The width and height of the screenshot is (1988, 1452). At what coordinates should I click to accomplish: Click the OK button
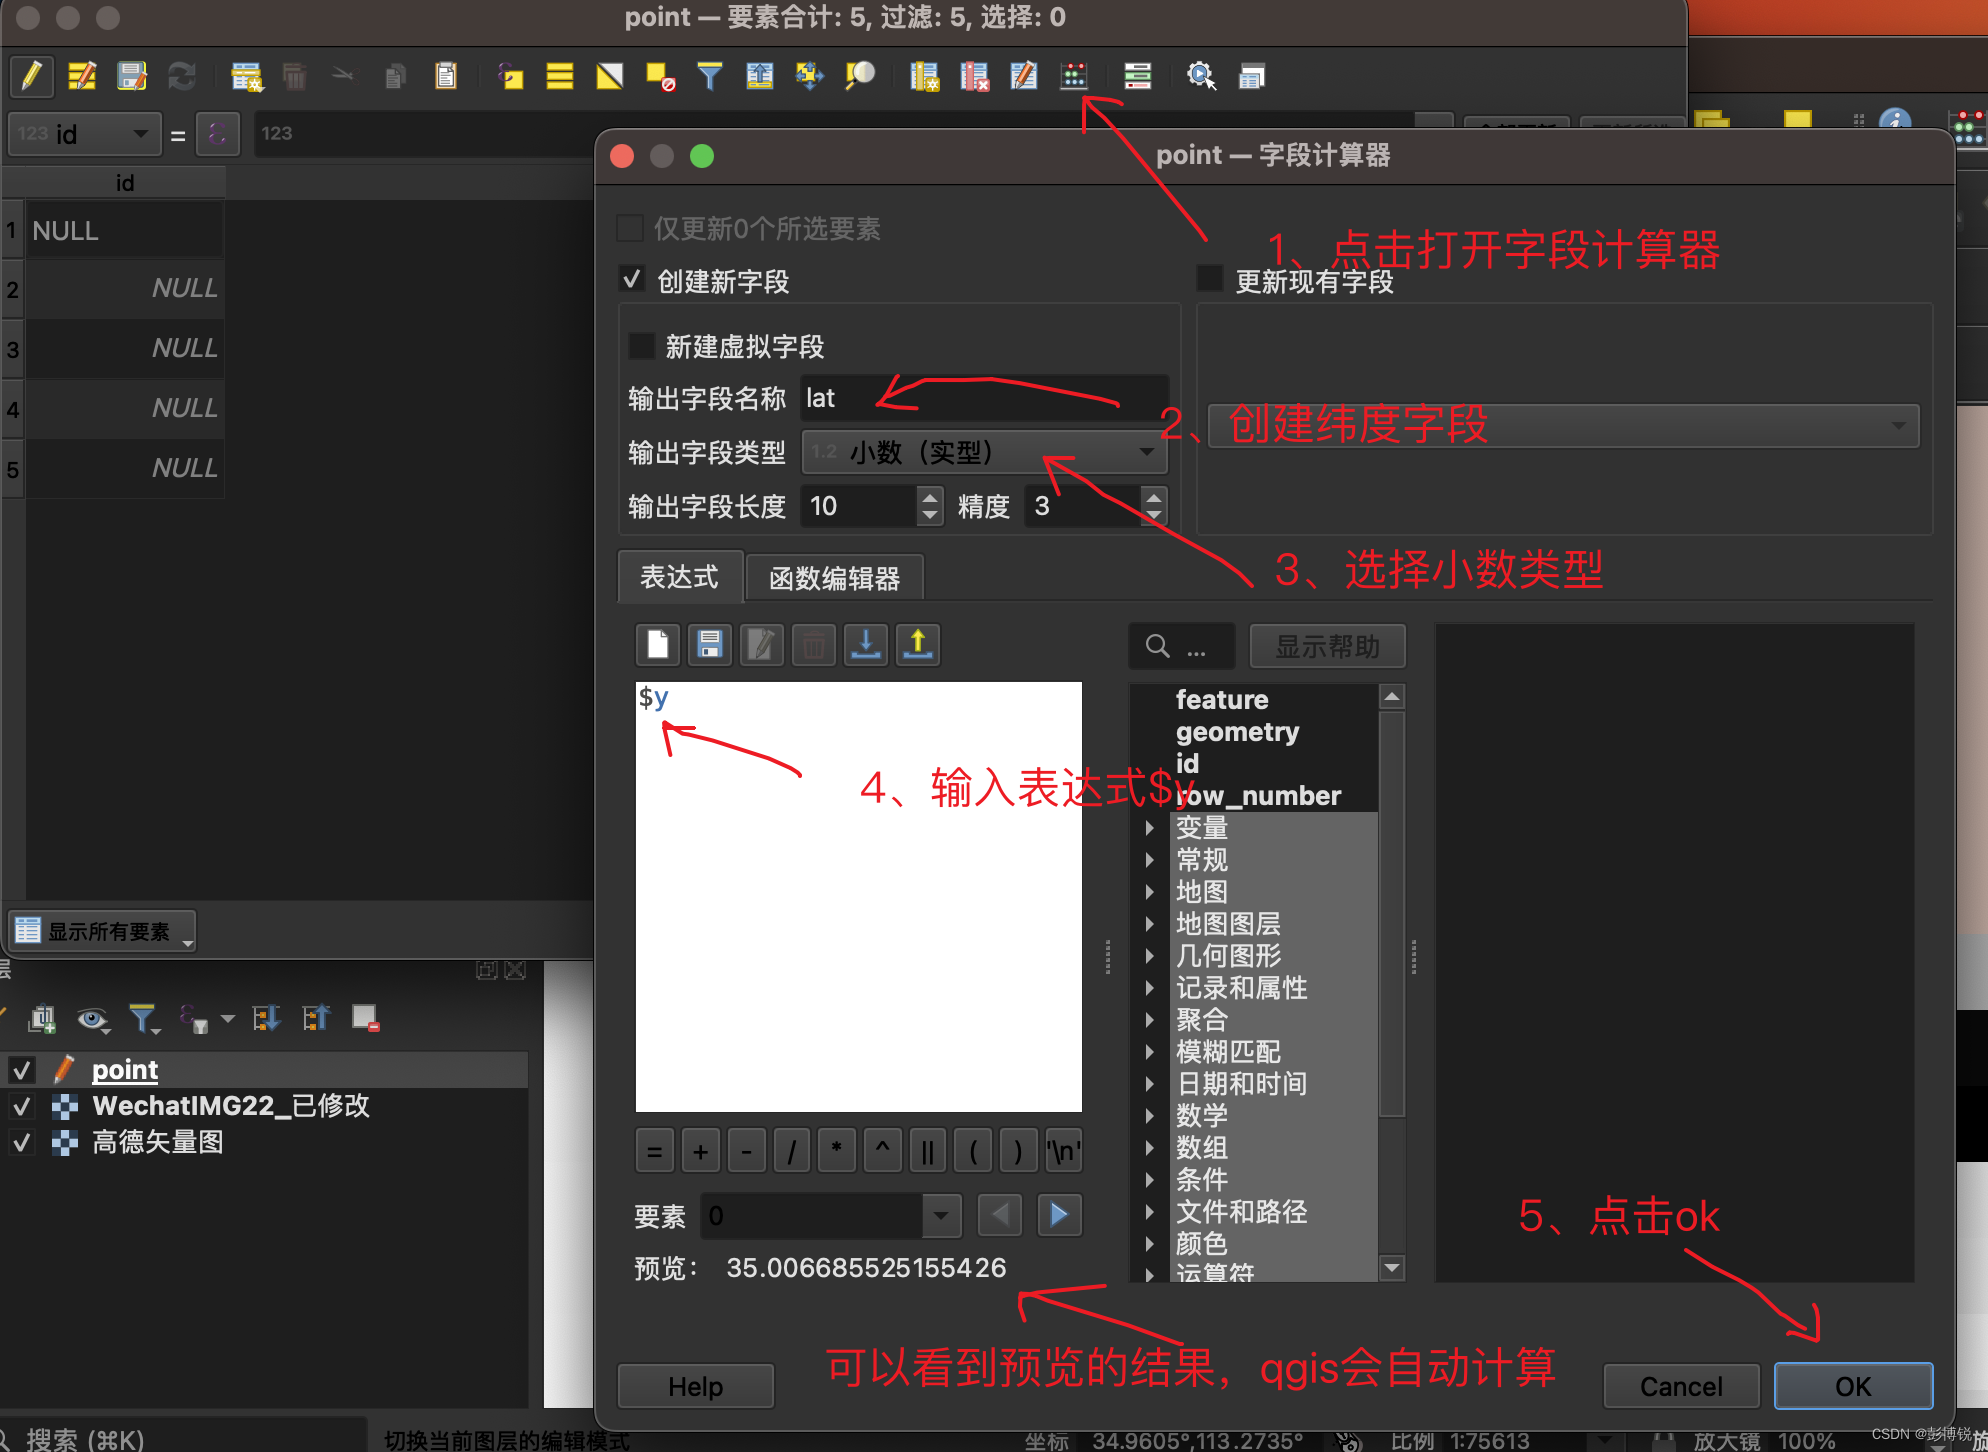[x=1852, y=1386]
